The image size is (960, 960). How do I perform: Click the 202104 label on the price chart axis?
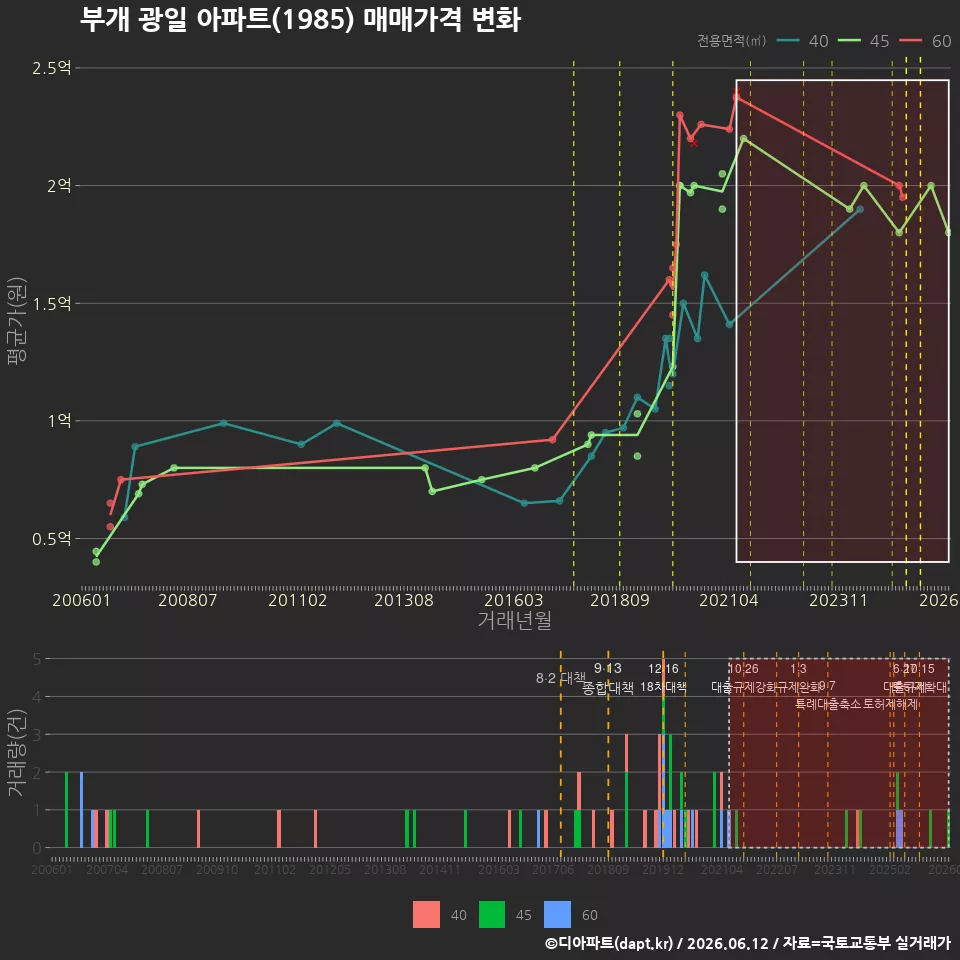coord(729,600)
